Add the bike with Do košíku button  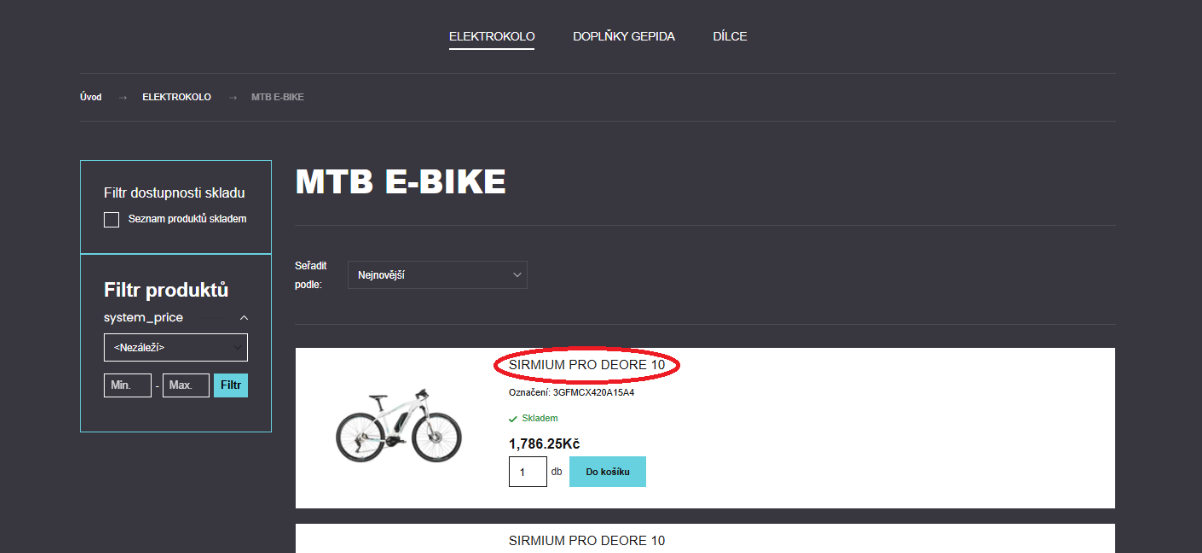607,472
